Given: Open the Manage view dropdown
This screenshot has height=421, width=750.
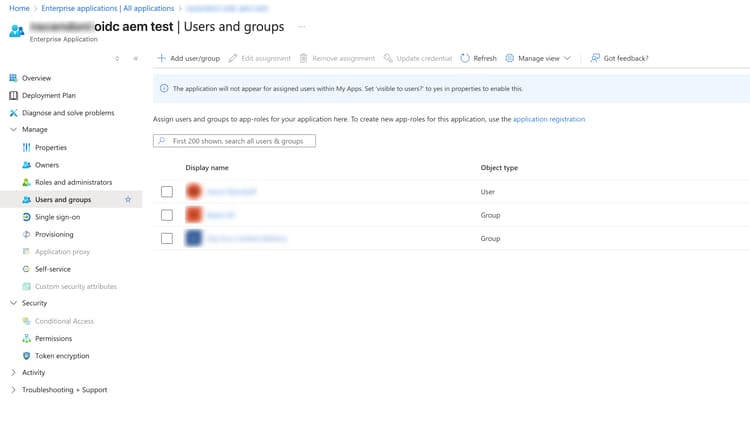Looking at the screenshot, I should click(x=538, y=58).
